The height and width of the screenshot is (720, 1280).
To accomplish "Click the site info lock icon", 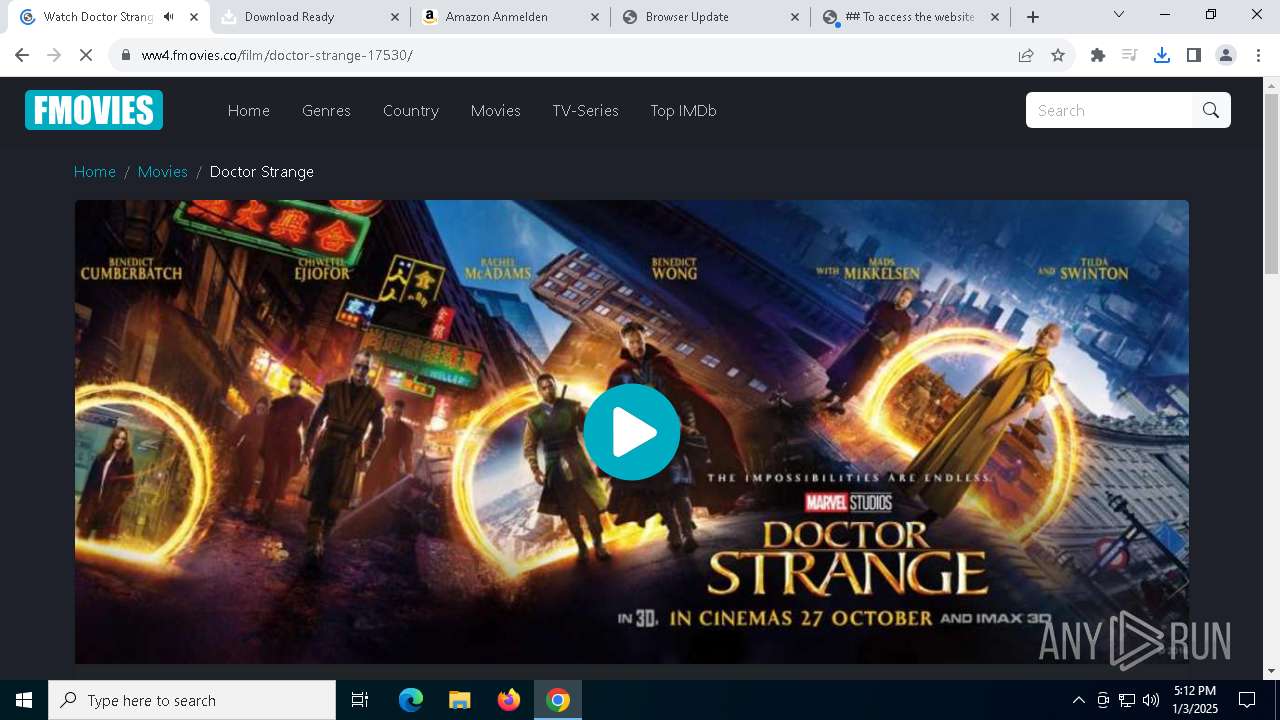I will (x=126, y=55).
